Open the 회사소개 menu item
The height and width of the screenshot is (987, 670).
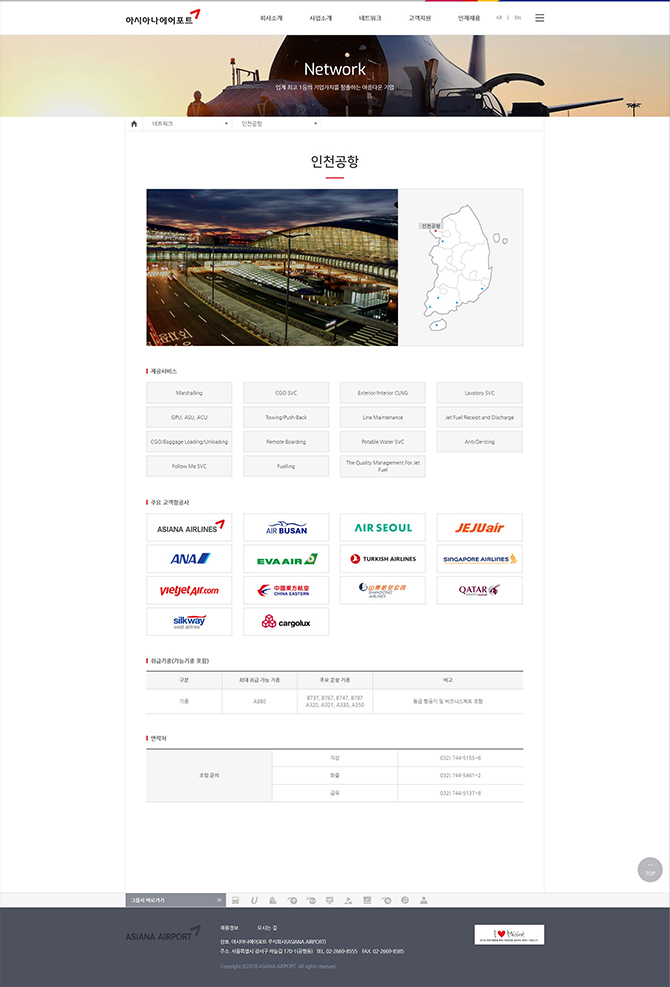(271, 18)
